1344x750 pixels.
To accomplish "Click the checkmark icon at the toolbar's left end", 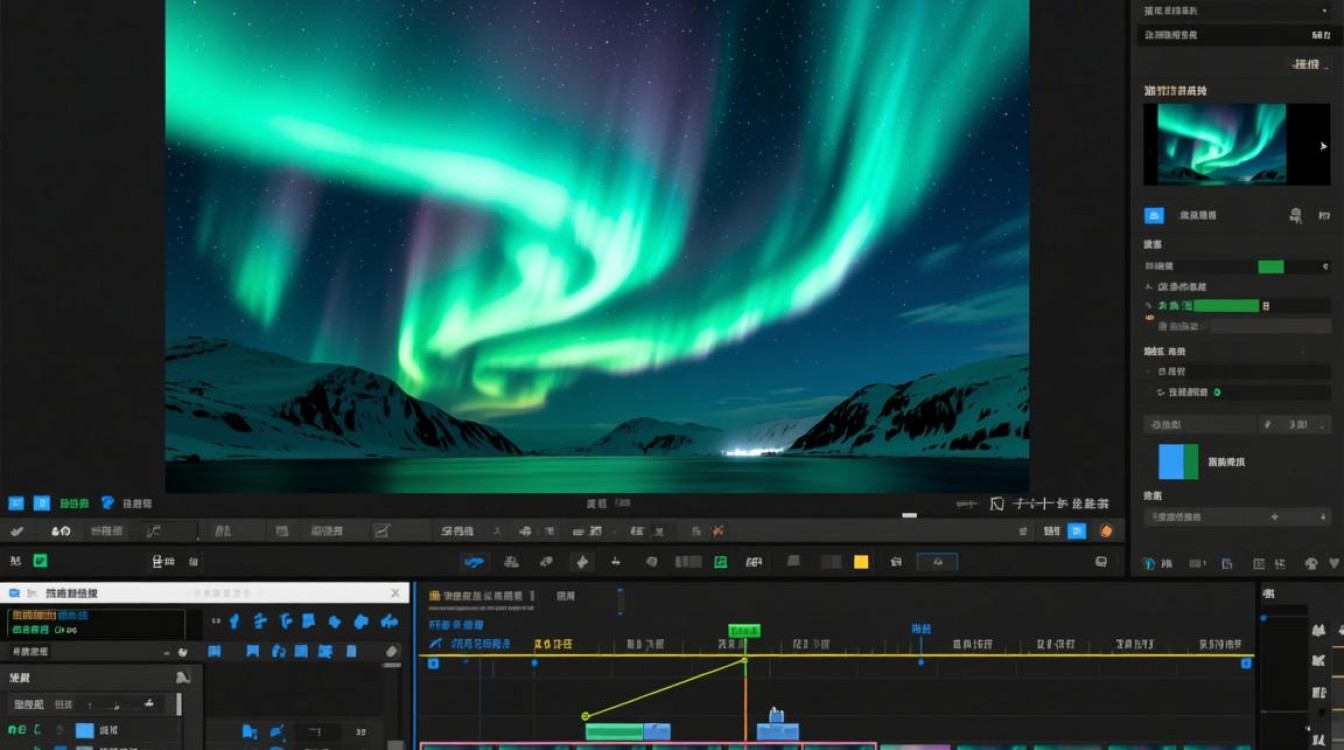I will click(17, 531).
